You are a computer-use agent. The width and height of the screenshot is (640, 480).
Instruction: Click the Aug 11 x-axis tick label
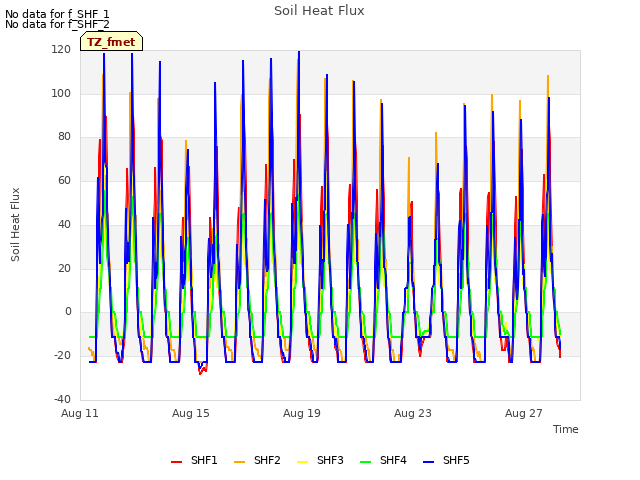80,413
